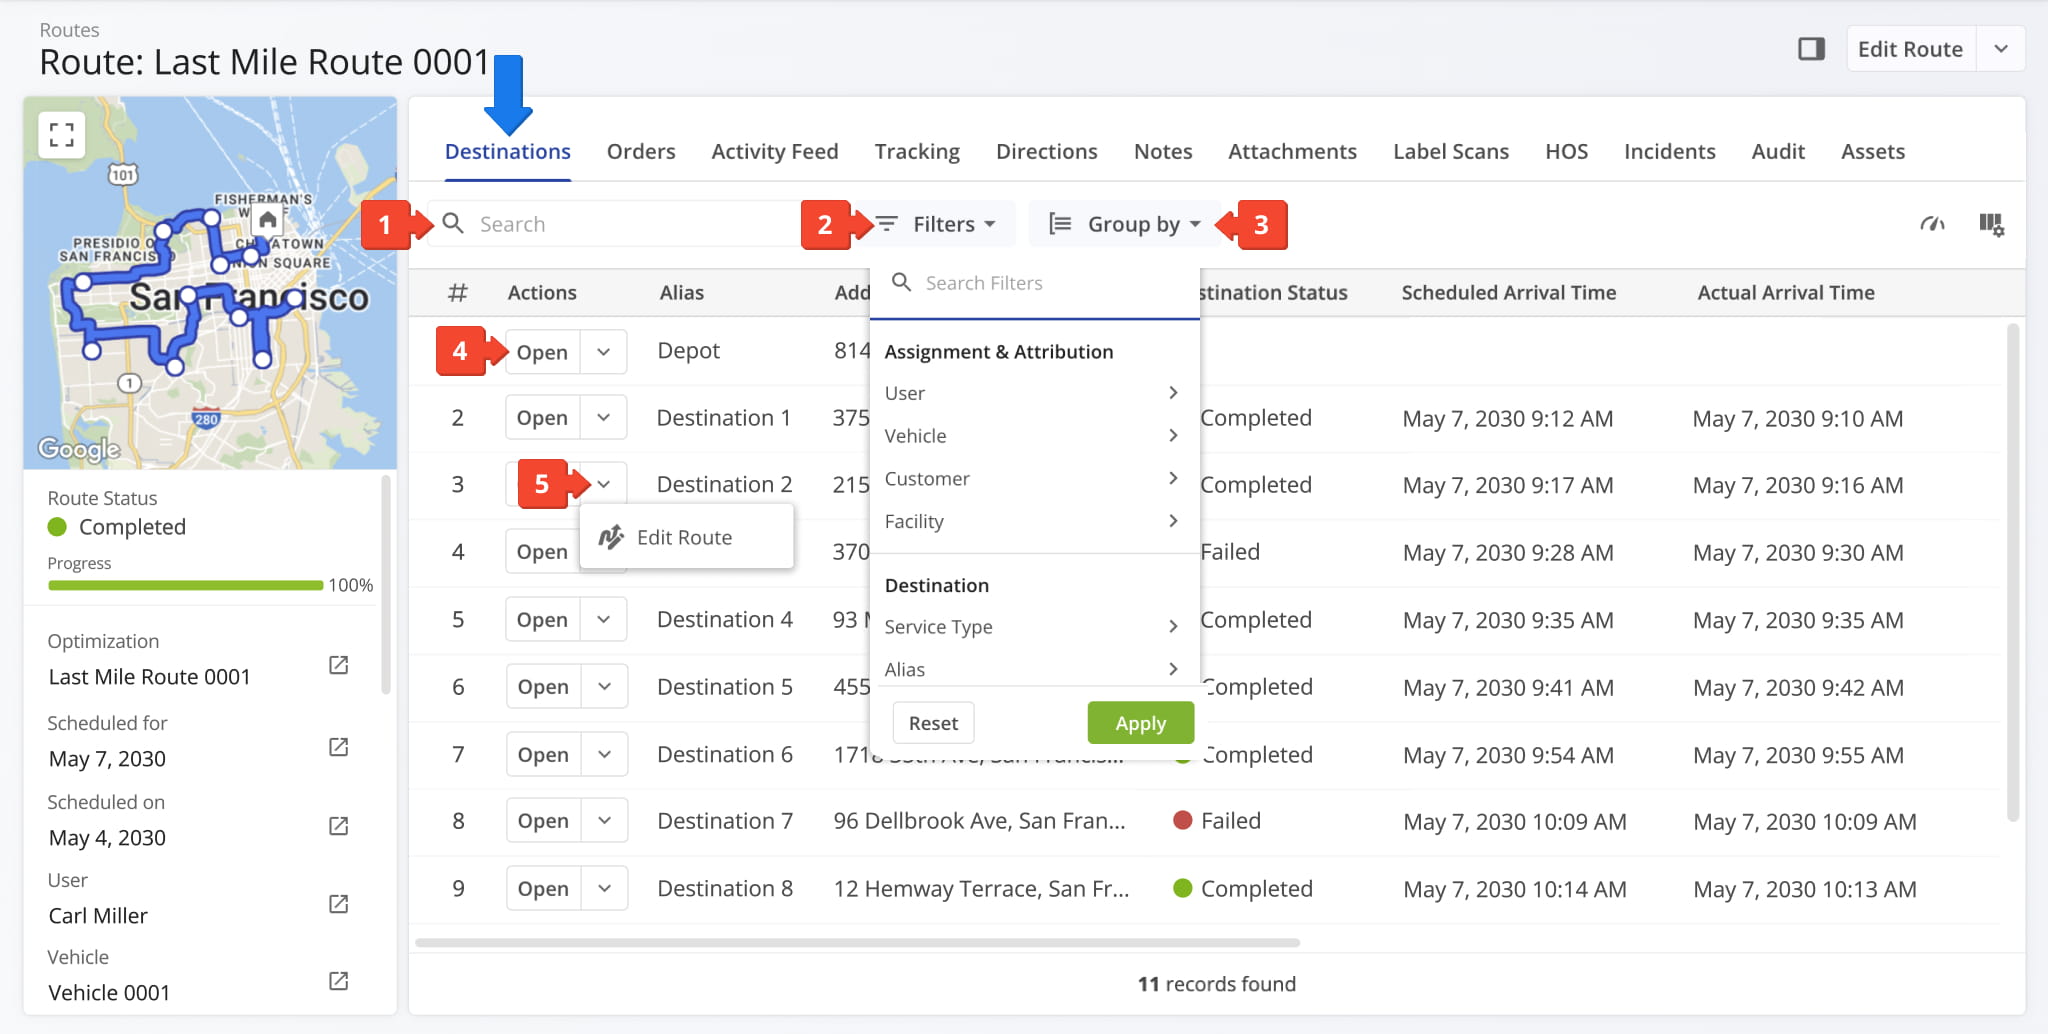The image size is (2048, 1034).
Task: Click the Search Filters magnifier icon
Action: [901, 282]
